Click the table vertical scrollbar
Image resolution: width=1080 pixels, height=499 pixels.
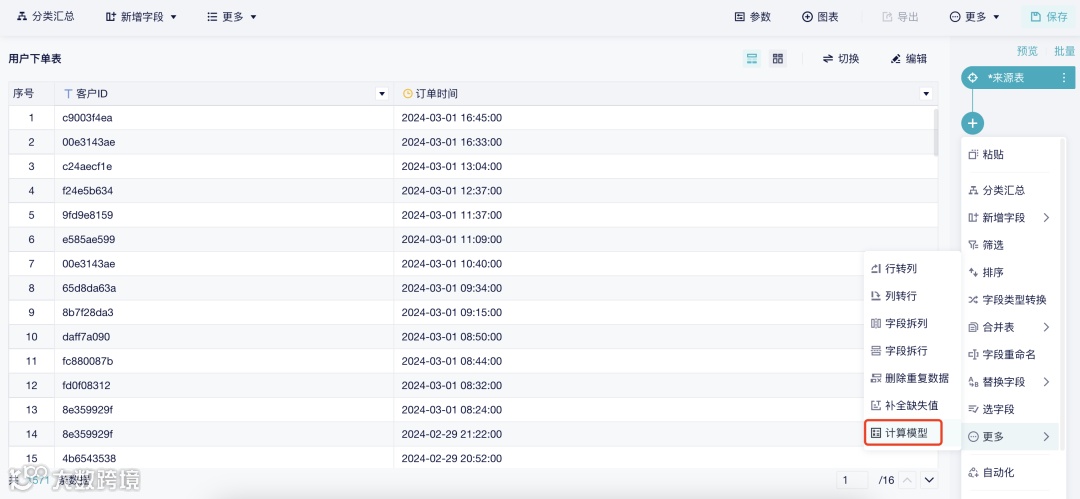(935, 132)
